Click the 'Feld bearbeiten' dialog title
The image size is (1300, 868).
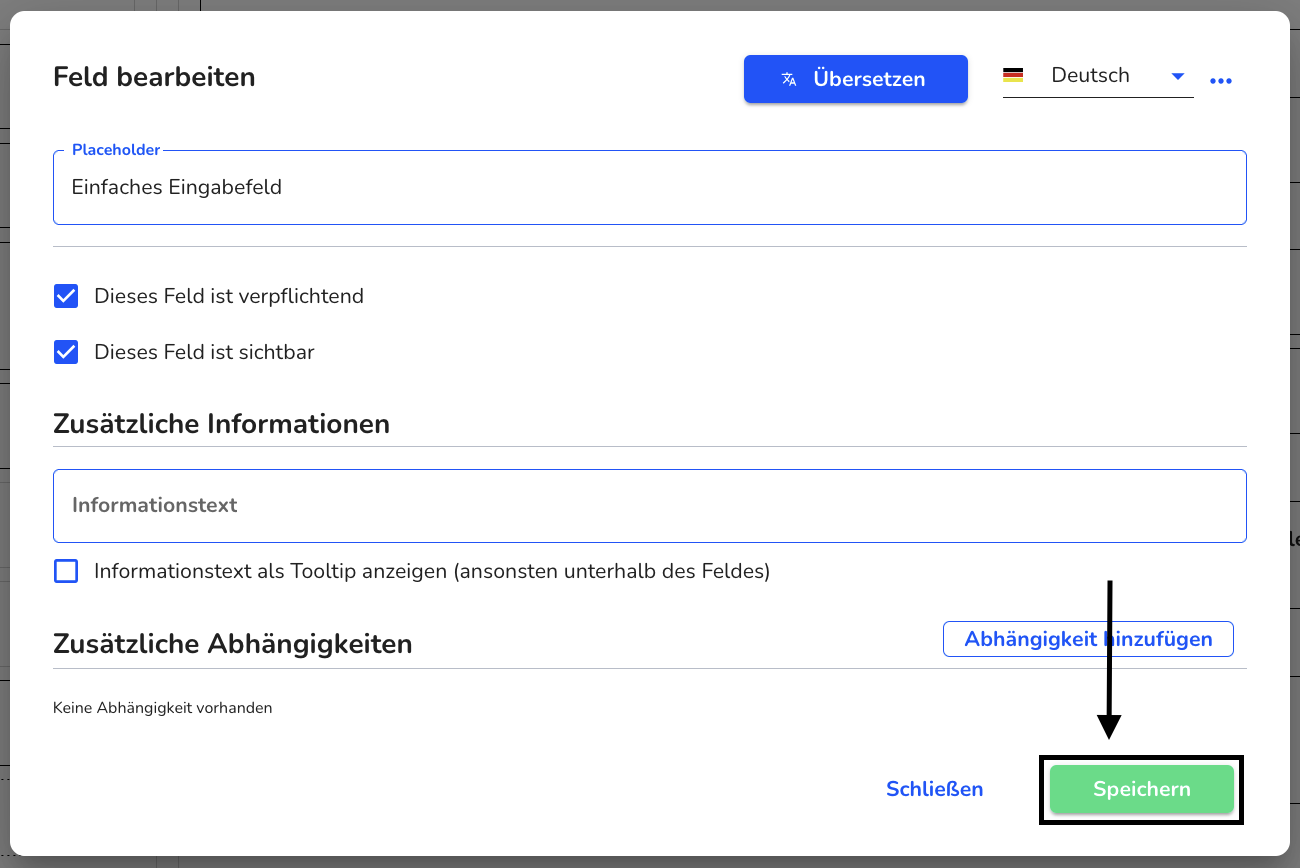click(154, 77)
